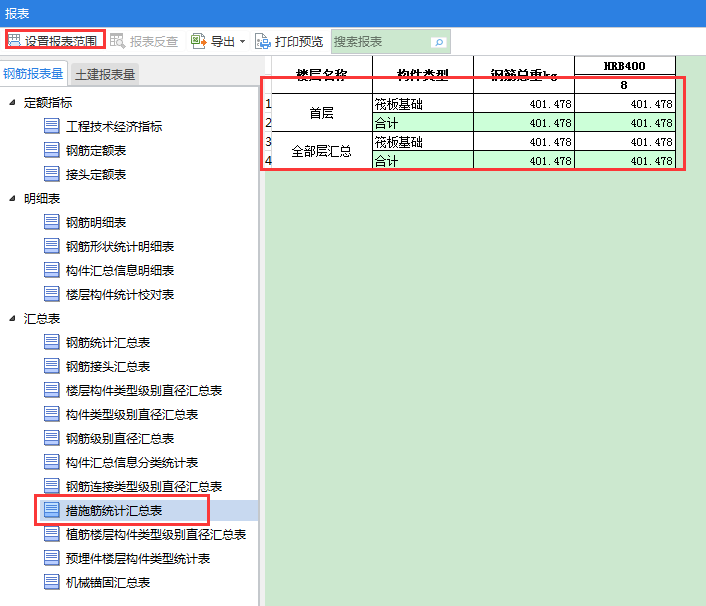Screen dimensions: 706x606
Task: Open 钢筋统计汇总表 report
Action: click(x=108, y=343)
